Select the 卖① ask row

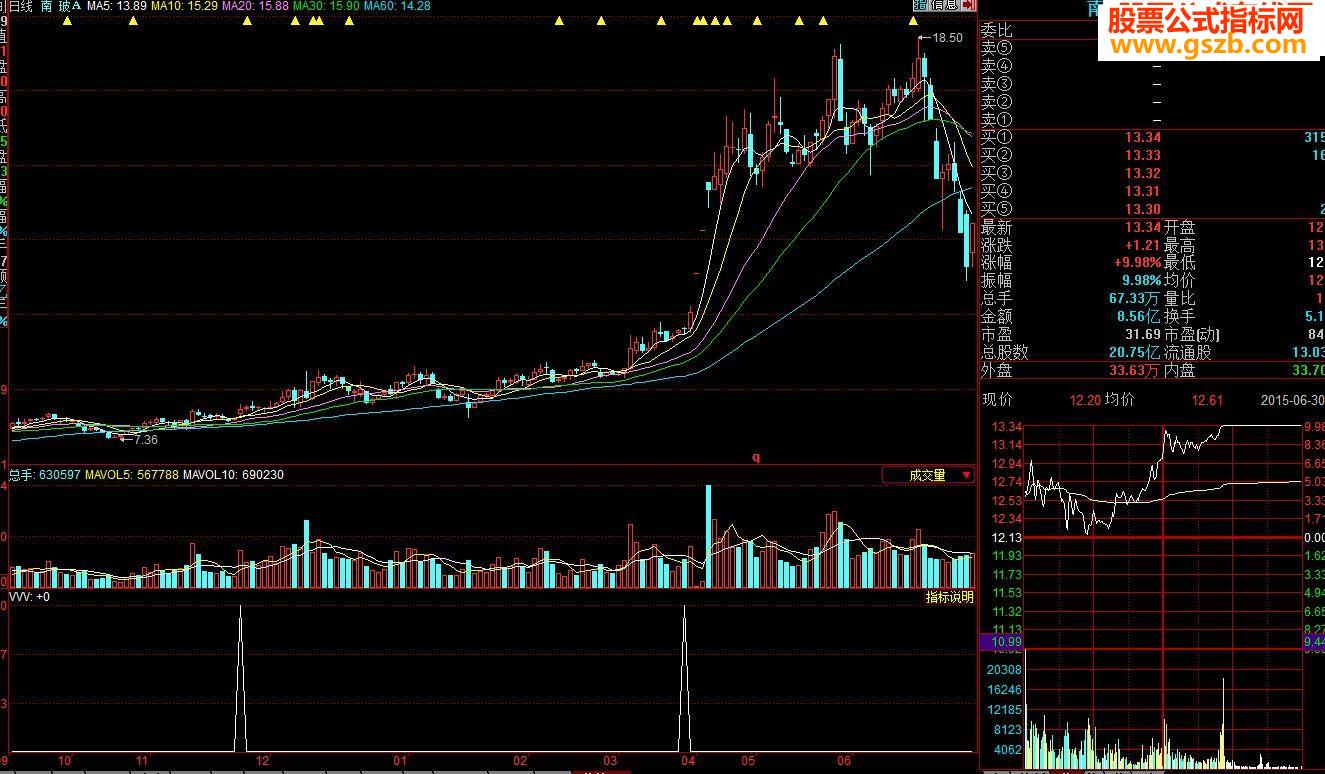pos(1152,120)
